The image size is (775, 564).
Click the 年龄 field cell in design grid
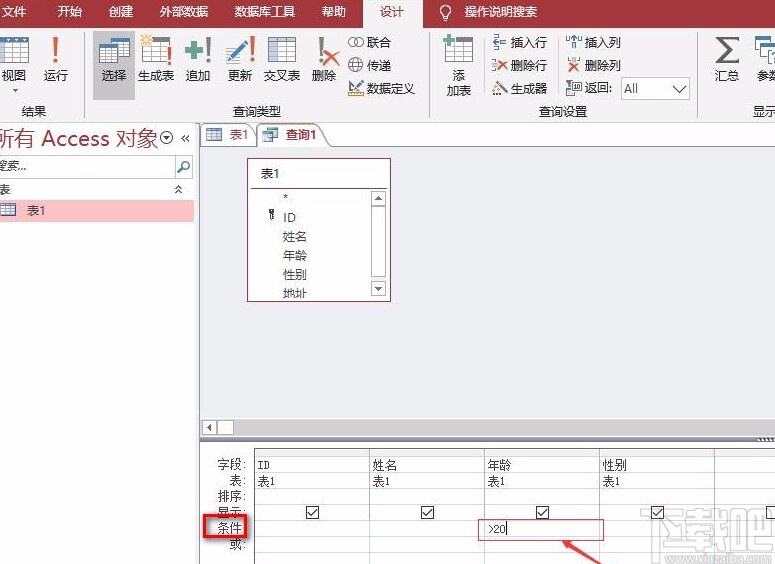(x=542, y=465)
